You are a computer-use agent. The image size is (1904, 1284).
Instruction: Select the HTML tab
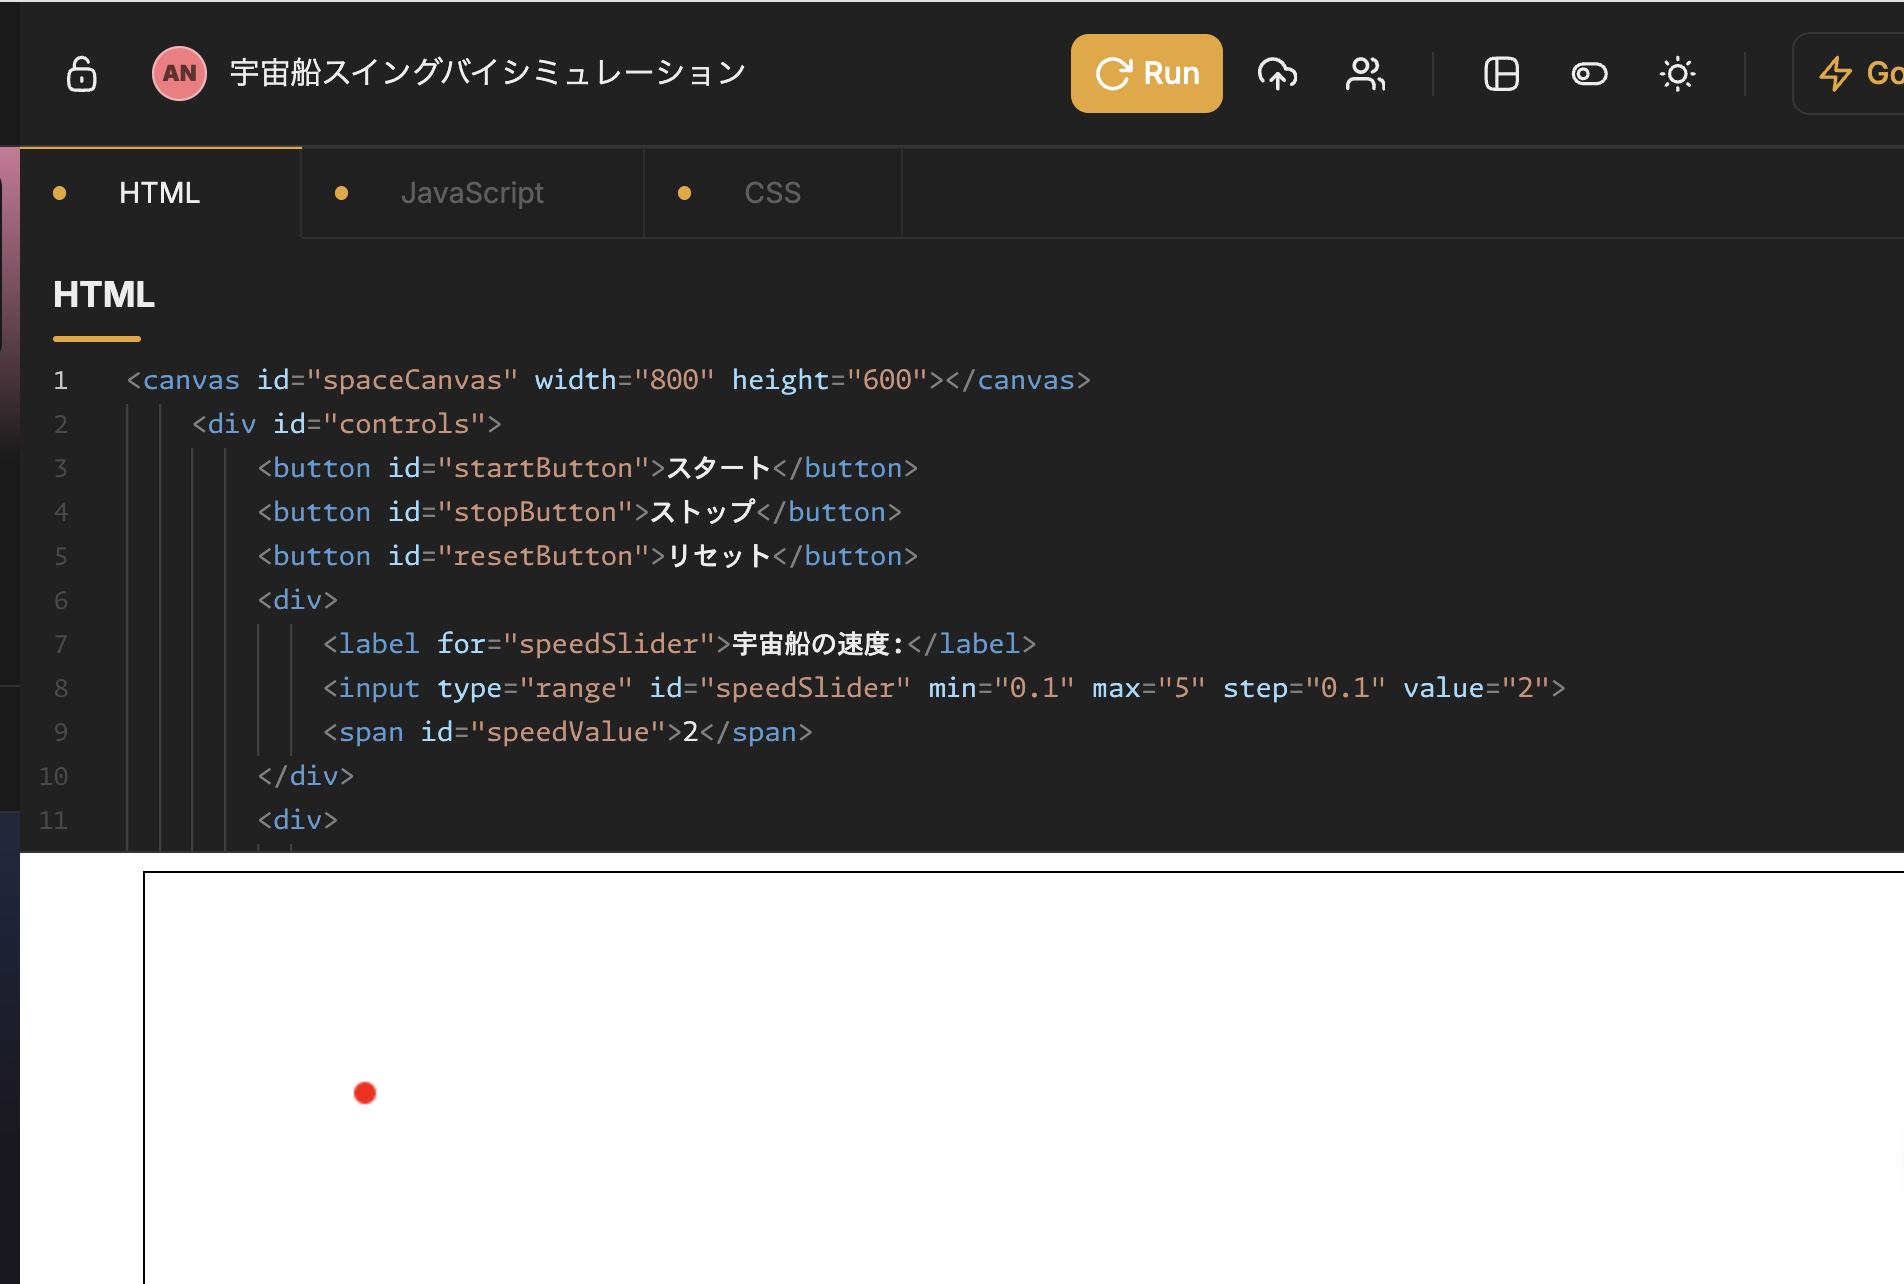tap(159, 193)
